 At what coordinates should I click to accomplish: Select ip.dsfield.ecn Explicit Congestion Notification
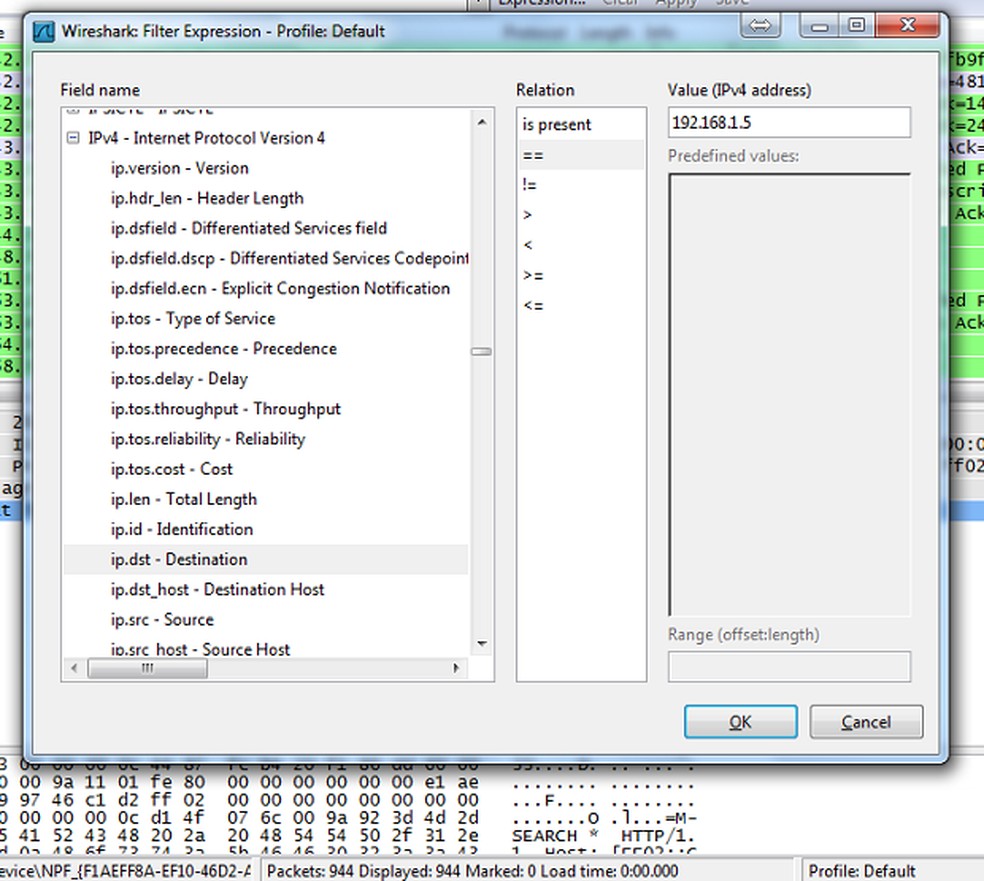point(280,289)
